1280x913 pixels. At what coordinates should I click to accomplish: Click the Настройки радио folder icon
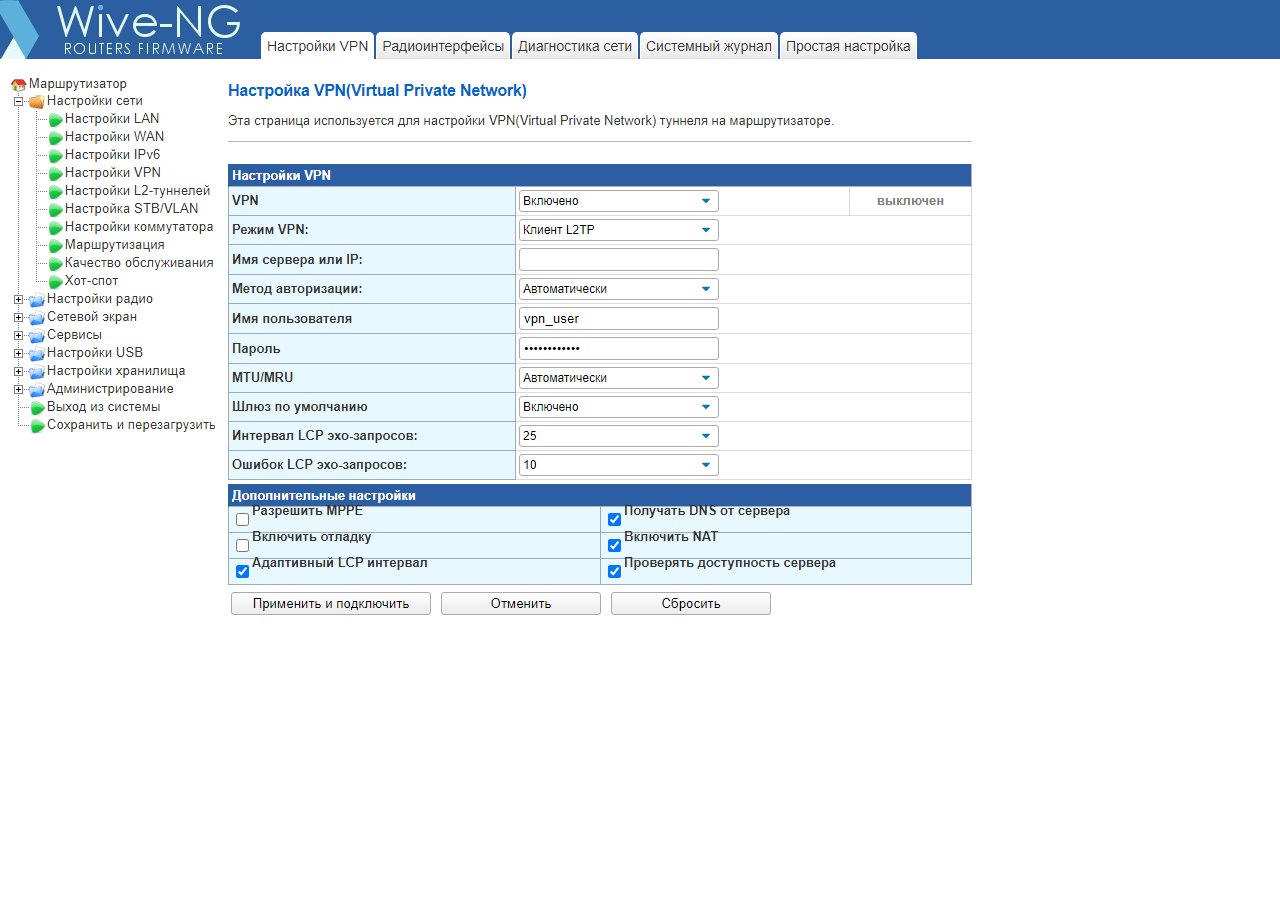36,300
